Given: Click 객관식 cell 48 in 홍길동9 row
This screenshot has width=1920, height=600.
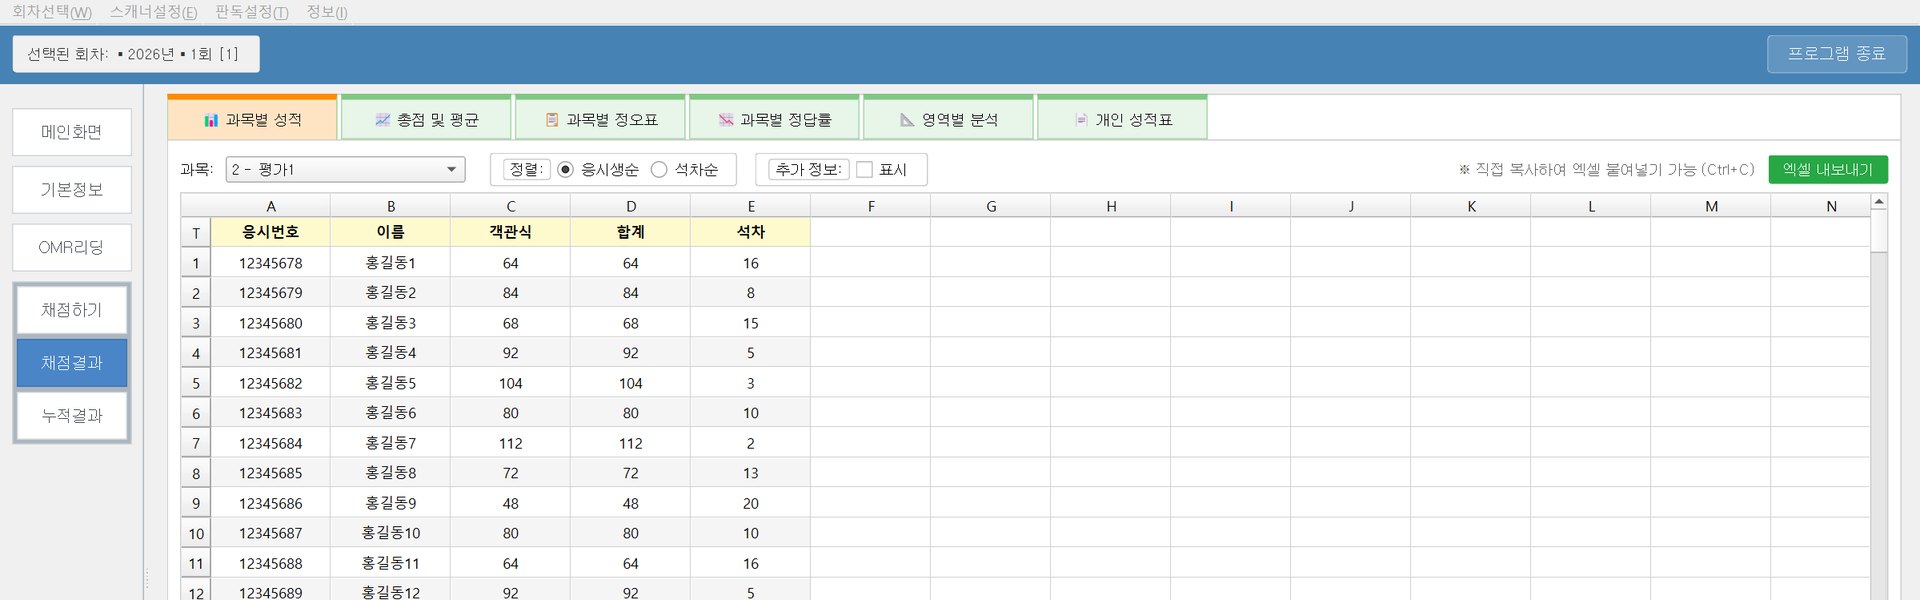Looking at the screenshot, I should 511,503.
